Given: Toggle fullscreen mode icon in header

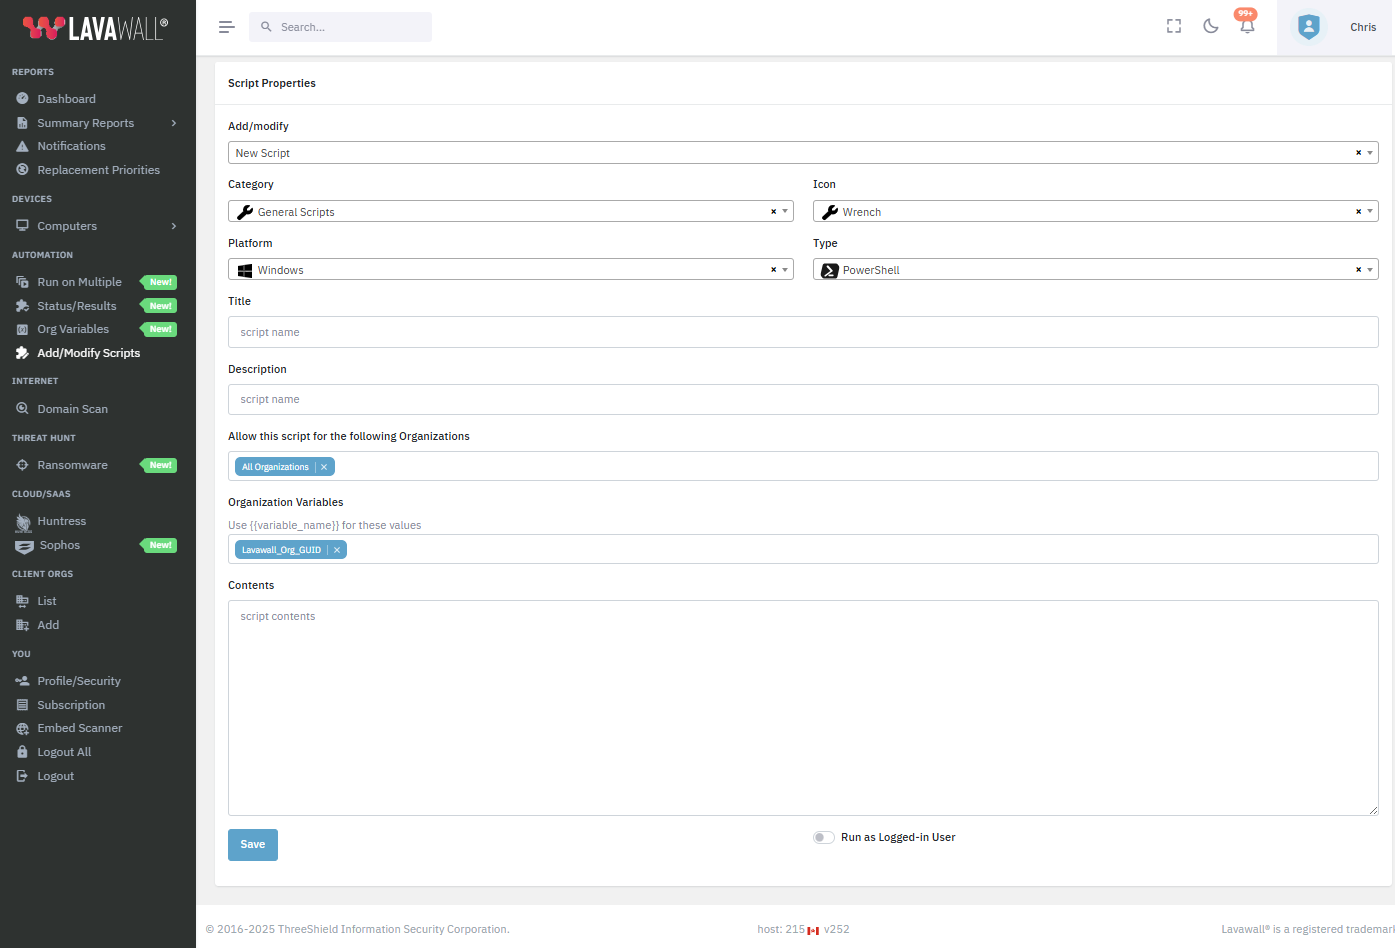Looking at the screenshot, I should click(1174, 27).
